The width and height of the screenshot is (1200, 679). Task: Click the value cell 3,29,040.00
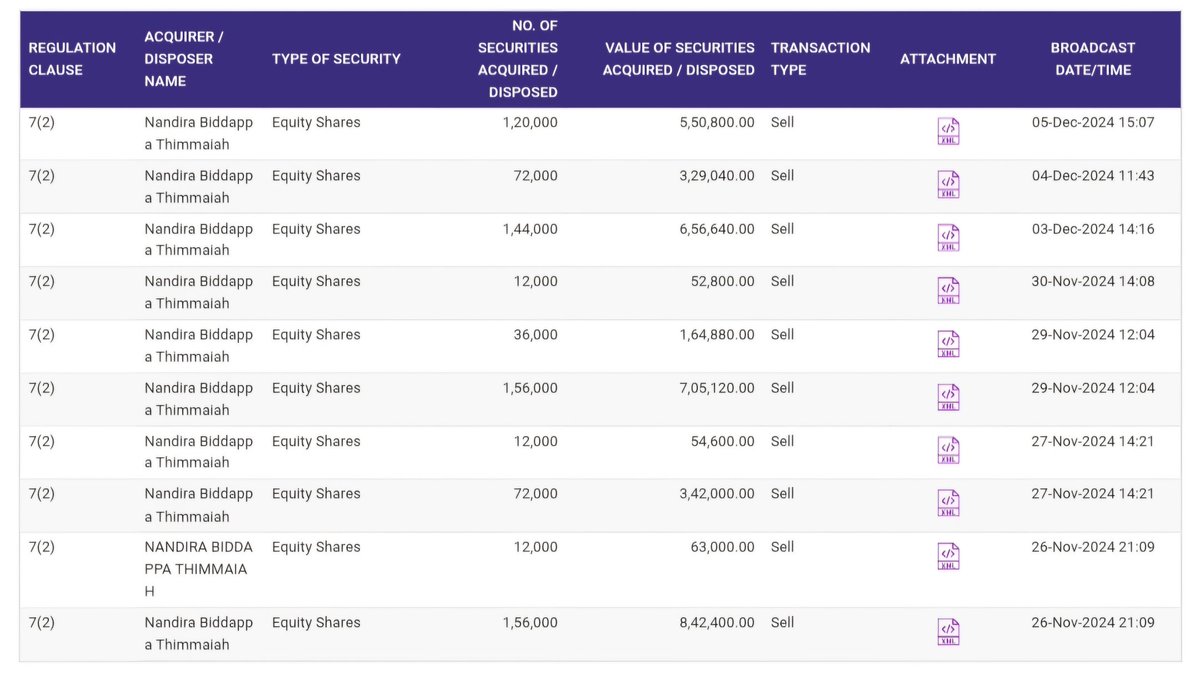coord(717,176)
